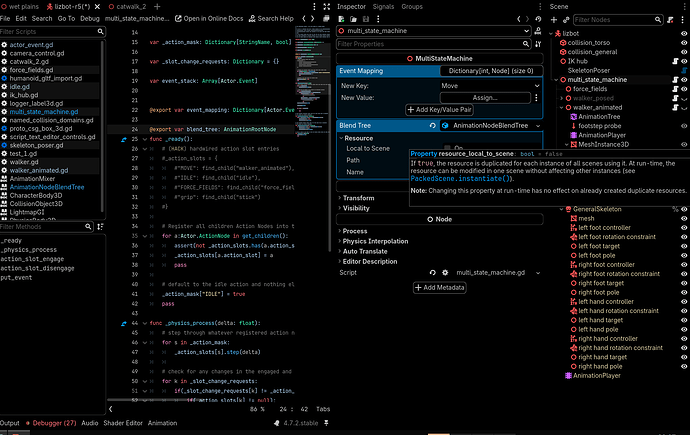The width and height of the screenshot is (690, 435).
Task: Click the Filter Nodes search field
Action: pos(618,20)
